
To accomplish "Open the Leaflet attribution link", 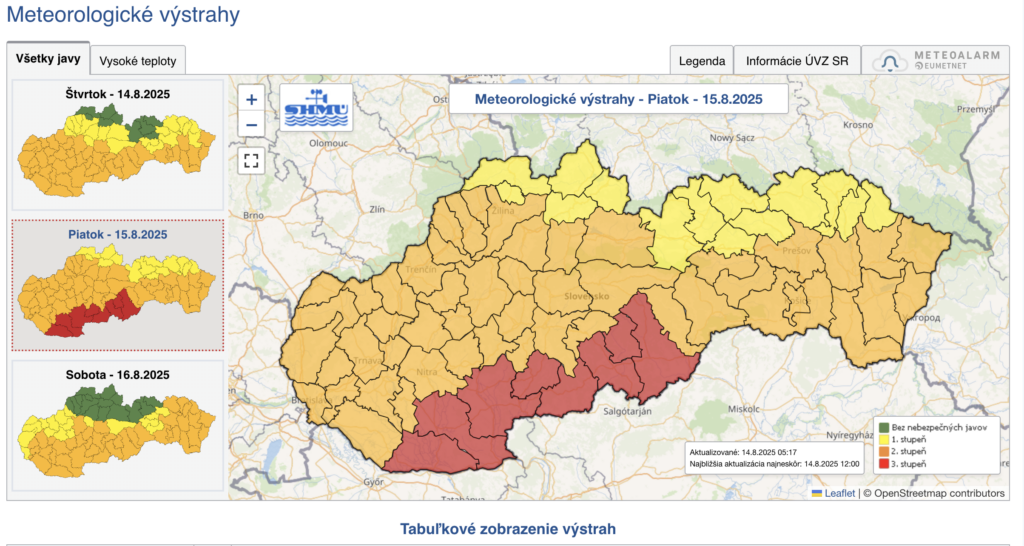I will tap(839, 493).
